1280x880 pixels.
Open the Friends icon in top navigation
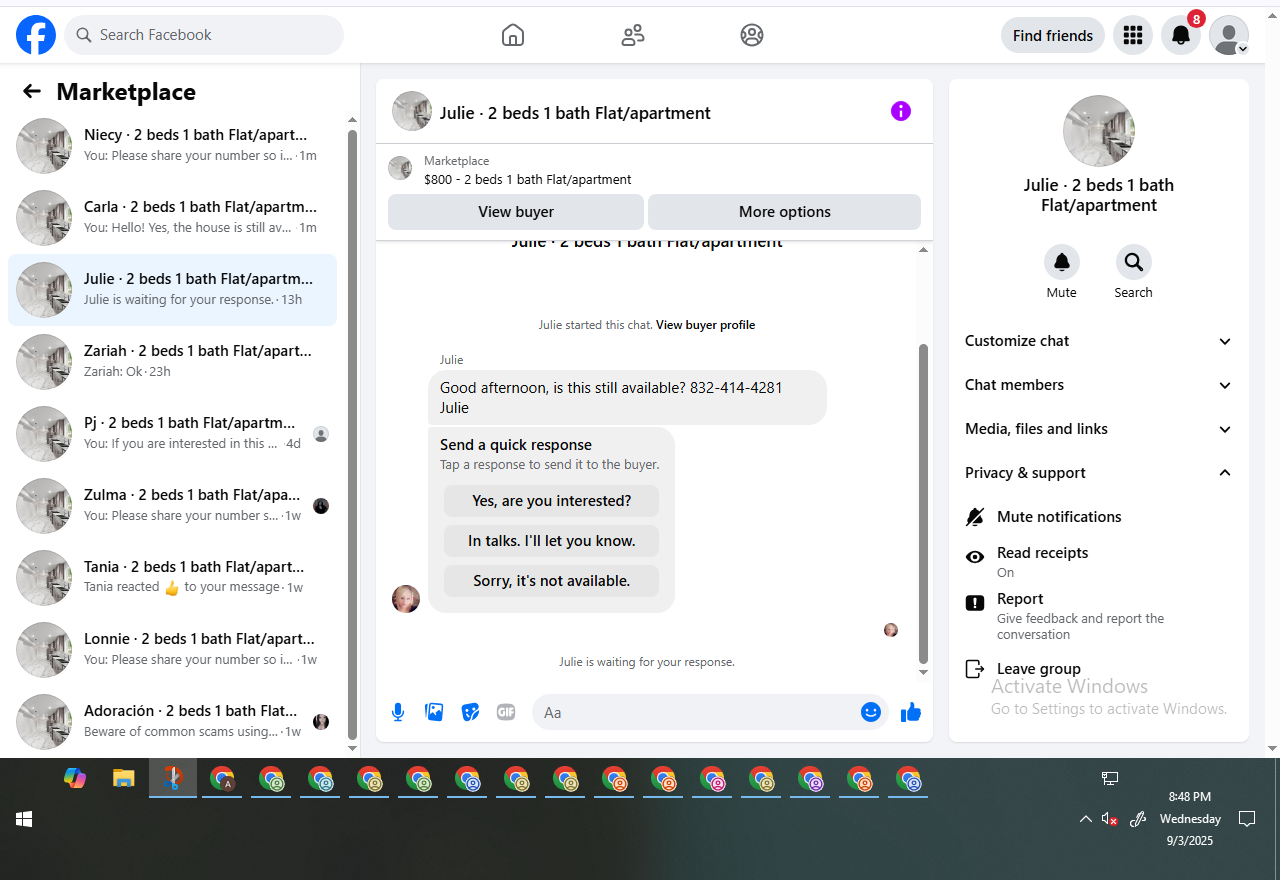coord(632,35)
